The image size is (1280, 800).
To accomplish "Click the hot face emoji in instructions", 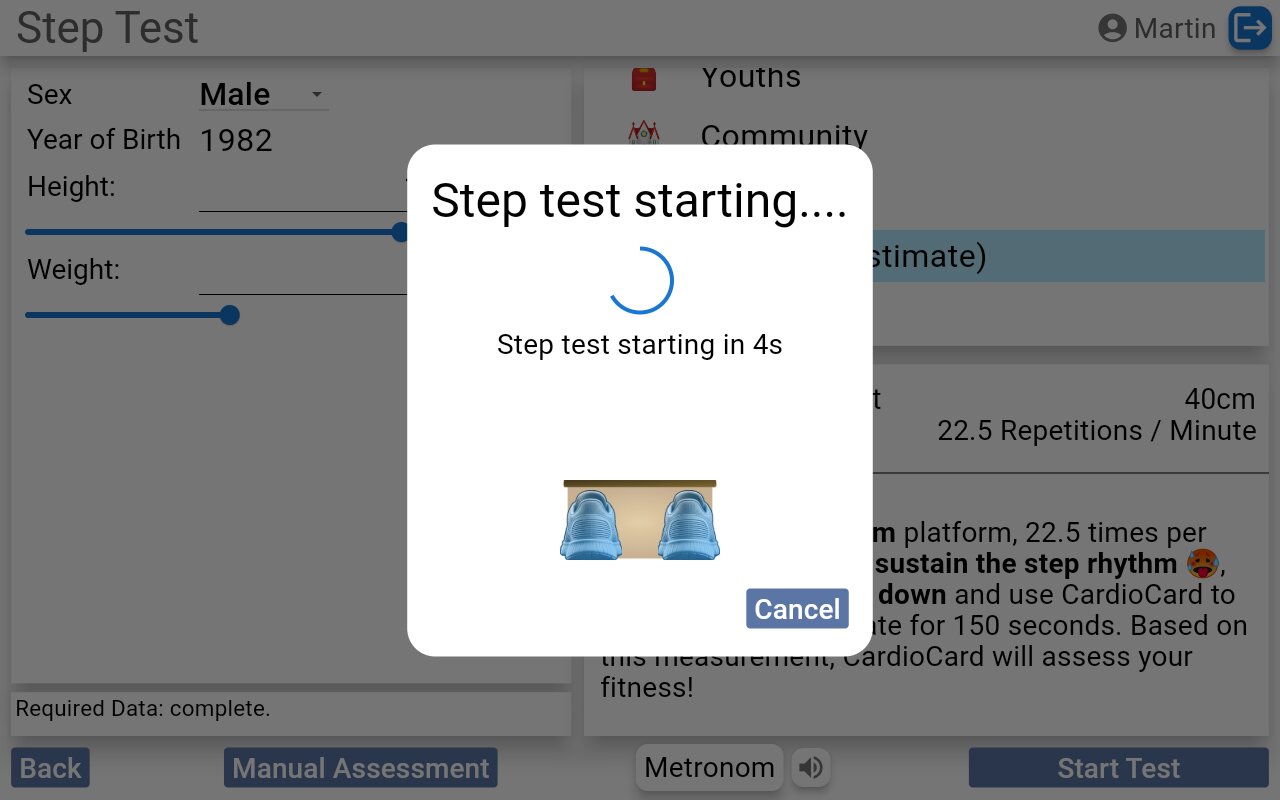I will tap(1201, 564).
